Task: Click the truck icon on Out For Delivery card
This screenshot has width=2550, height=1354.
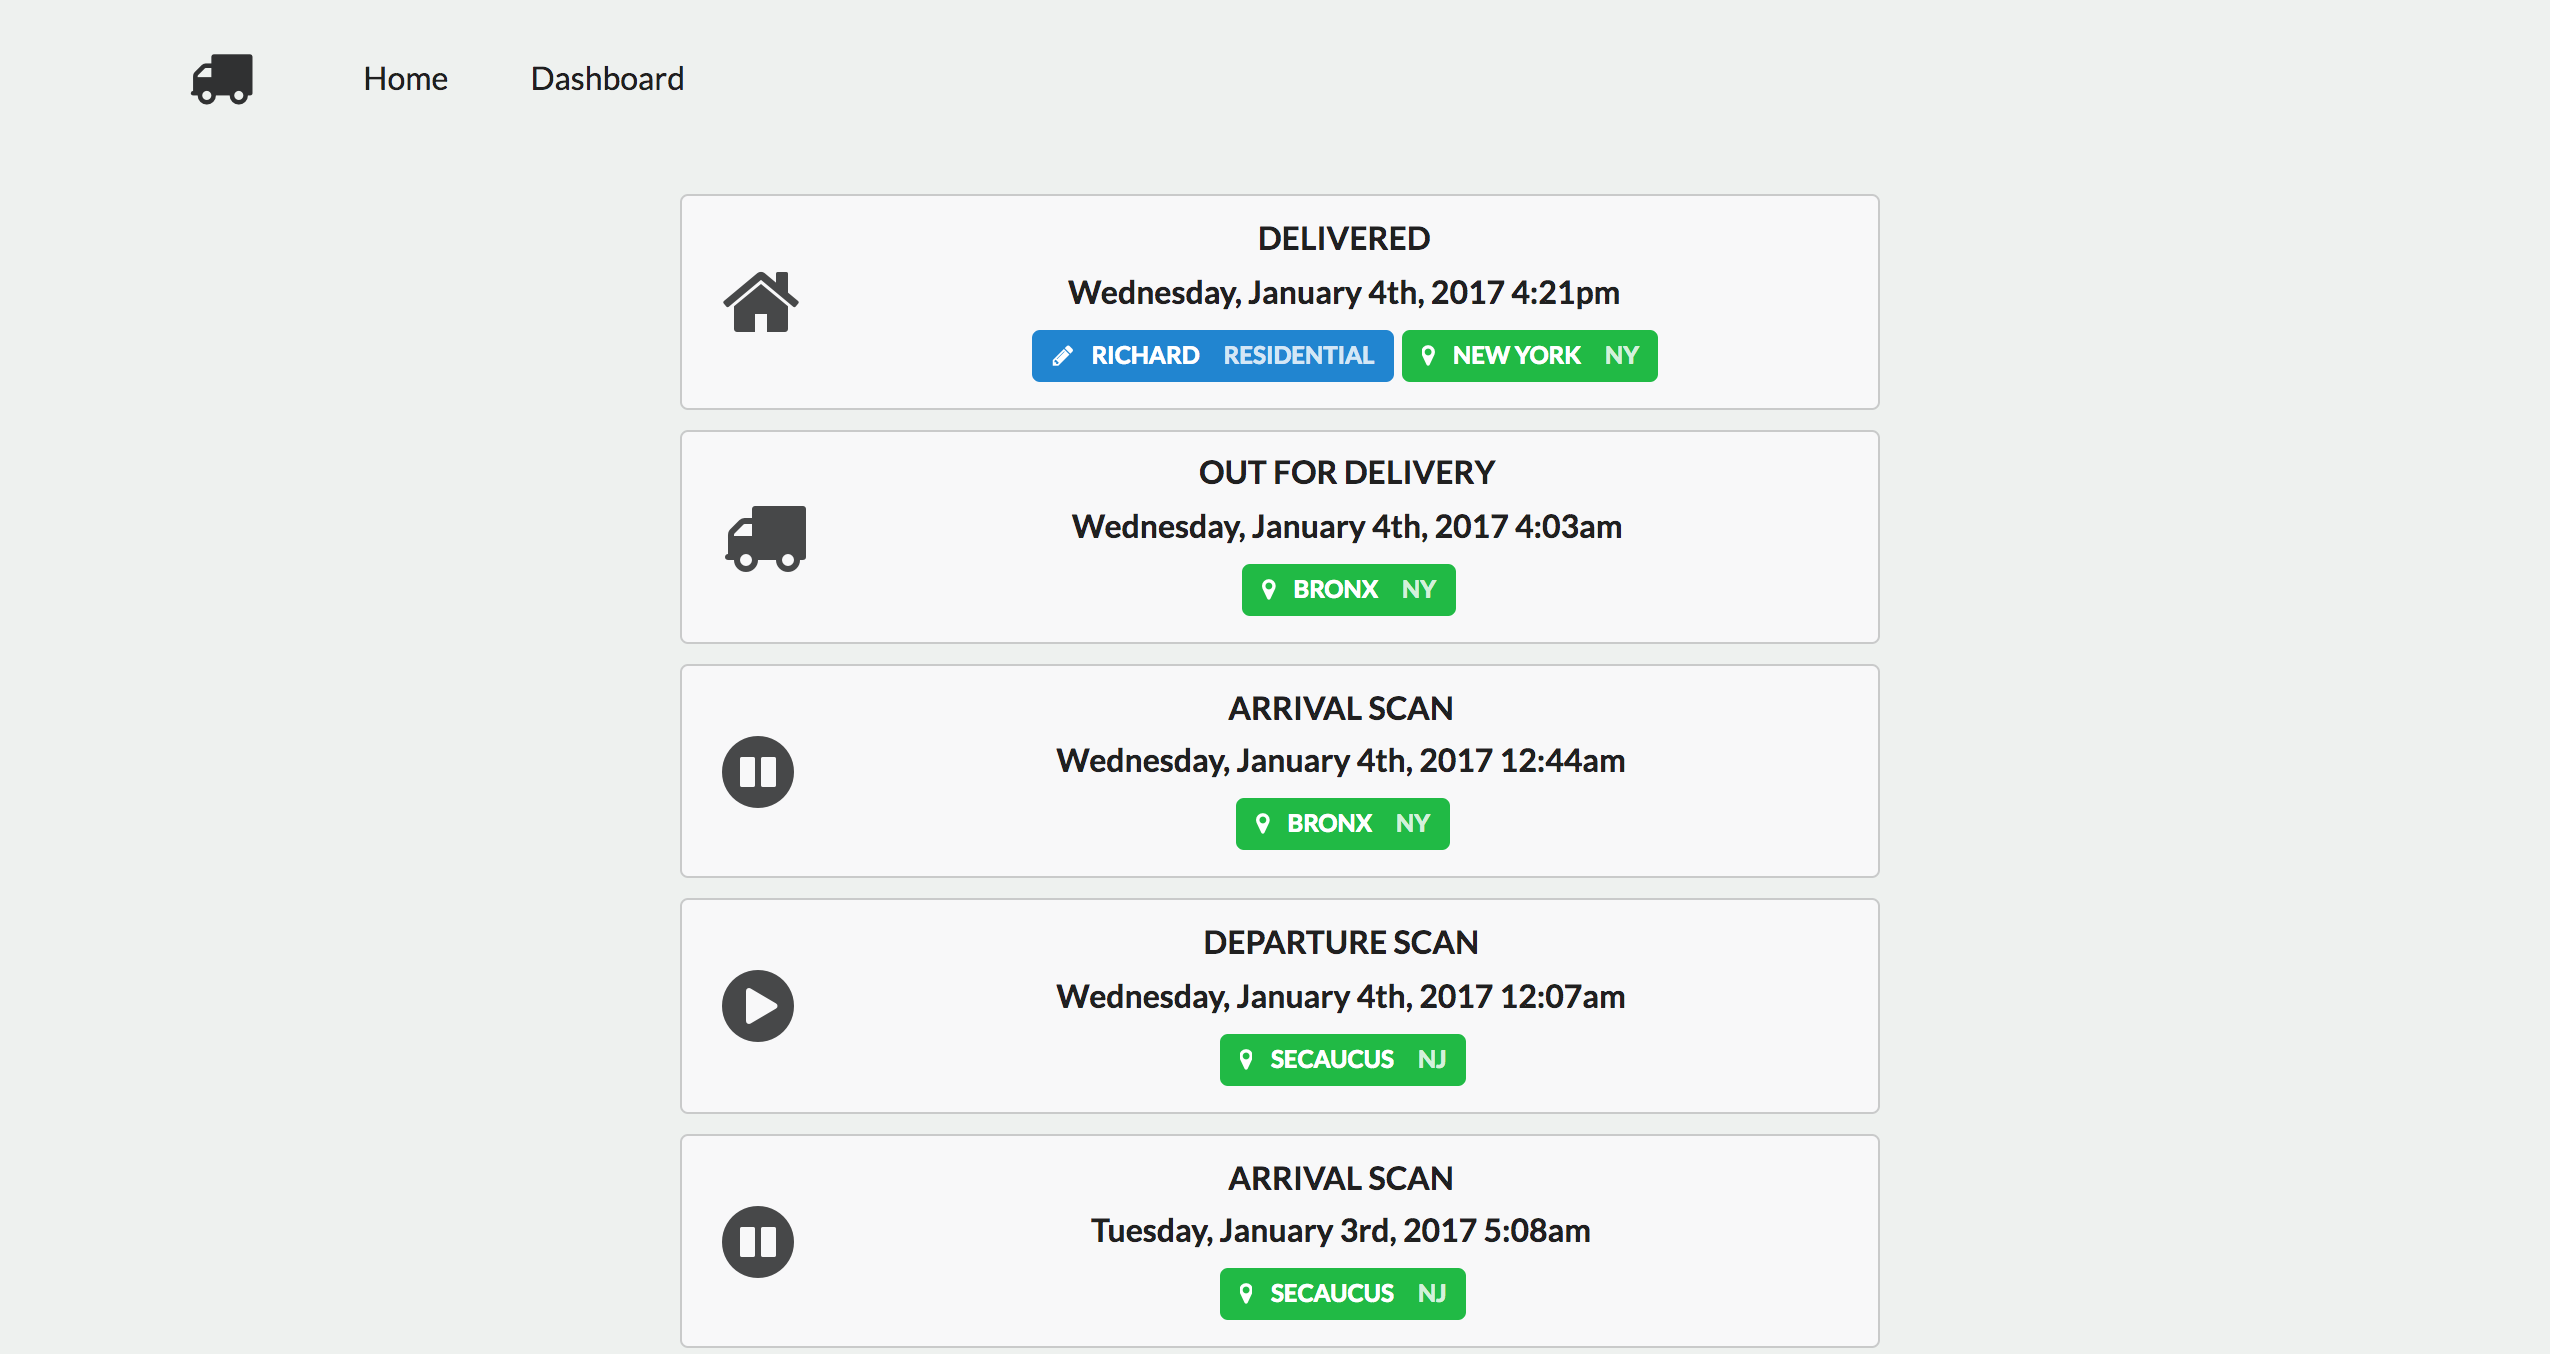Action: pos(766,538)
